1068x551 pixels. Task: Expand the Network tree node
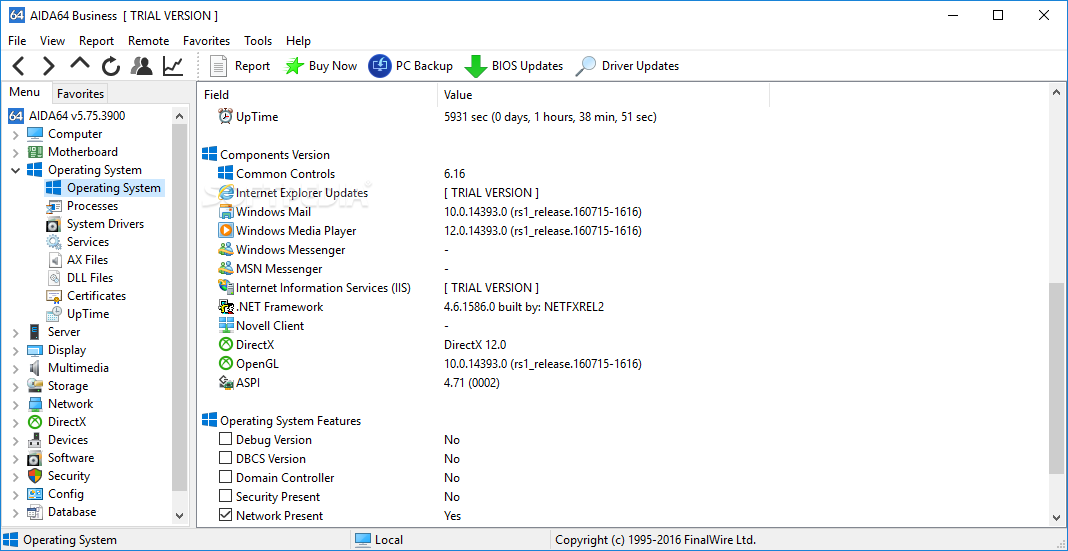point(16,405)
